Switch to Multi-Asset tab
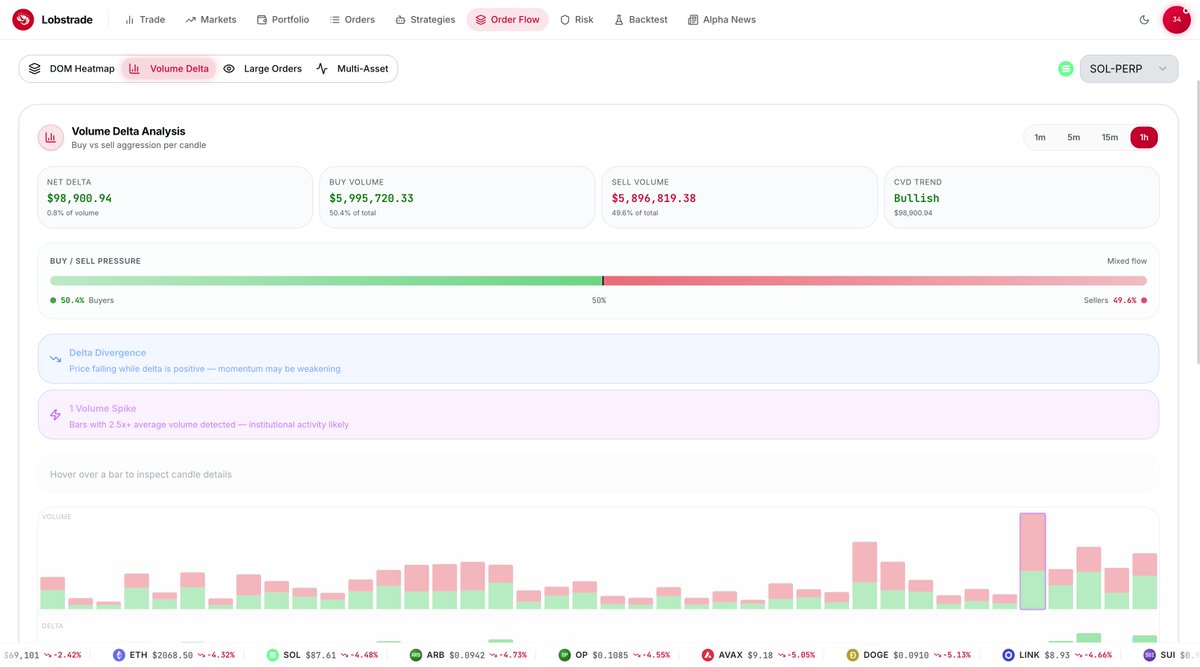 tap(352, 69)
